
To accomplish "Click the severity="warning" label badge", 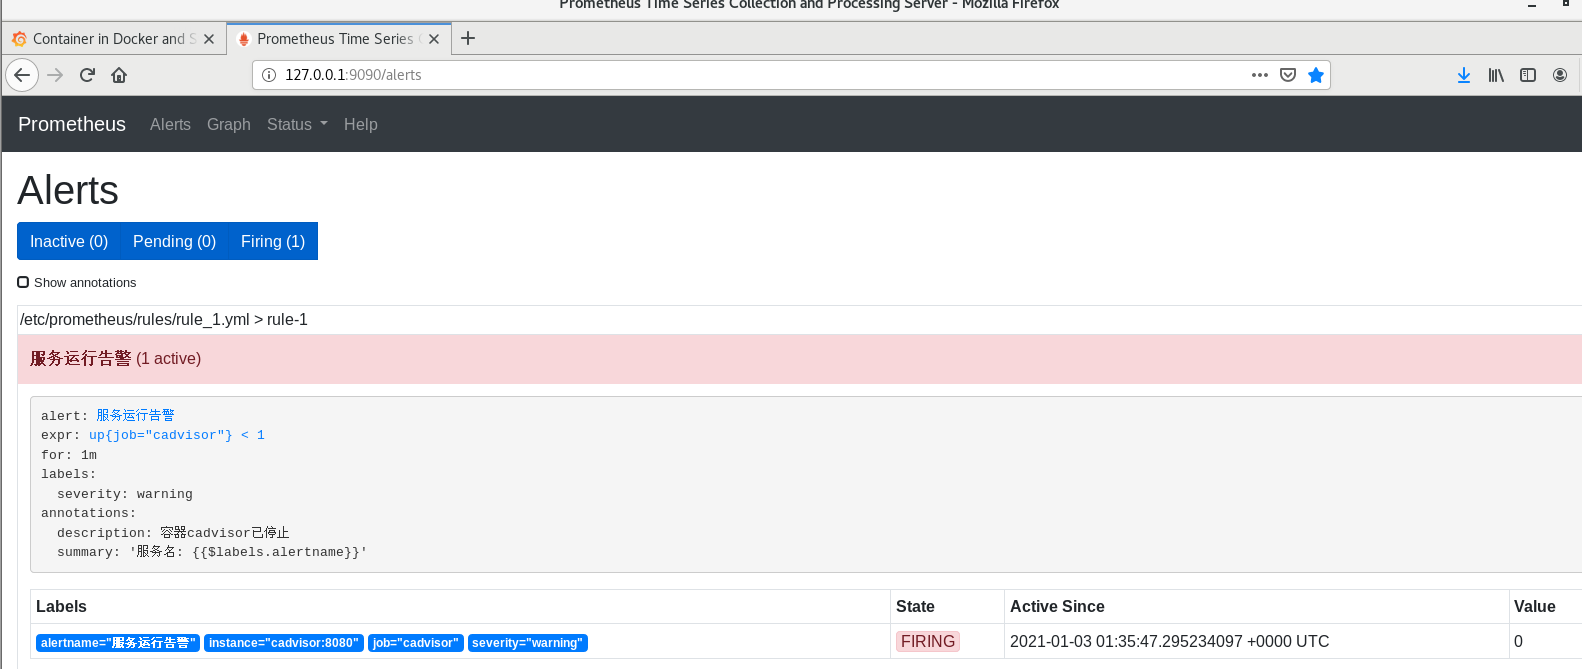I will [x=528, y=643].
